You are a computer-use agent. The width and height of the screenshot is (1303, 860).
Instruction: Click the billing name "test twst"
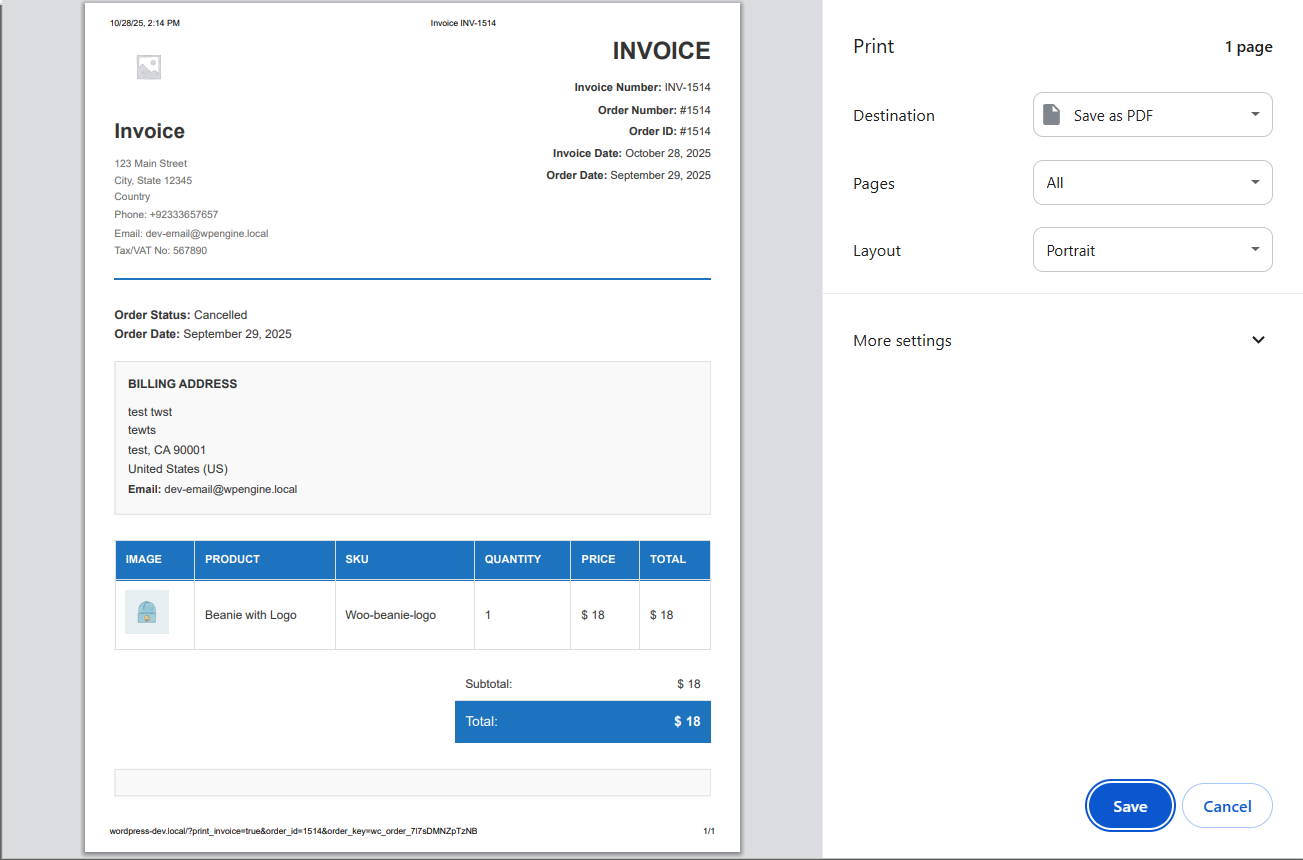(150, 412)
